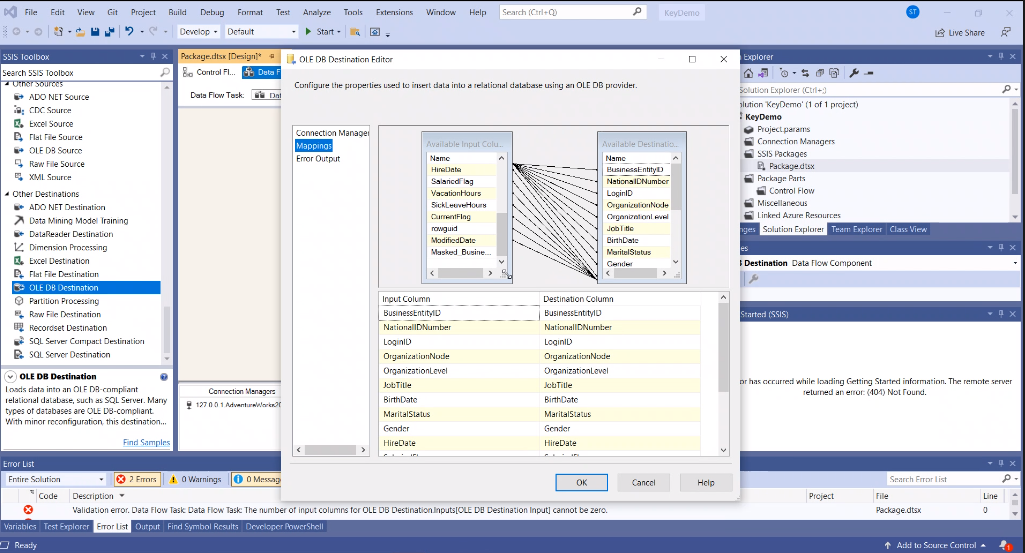The height and width of the screenshot is (553, 1025).
Task: Click the Sync with Active Document icon
Action: click(x=805, y=73)
